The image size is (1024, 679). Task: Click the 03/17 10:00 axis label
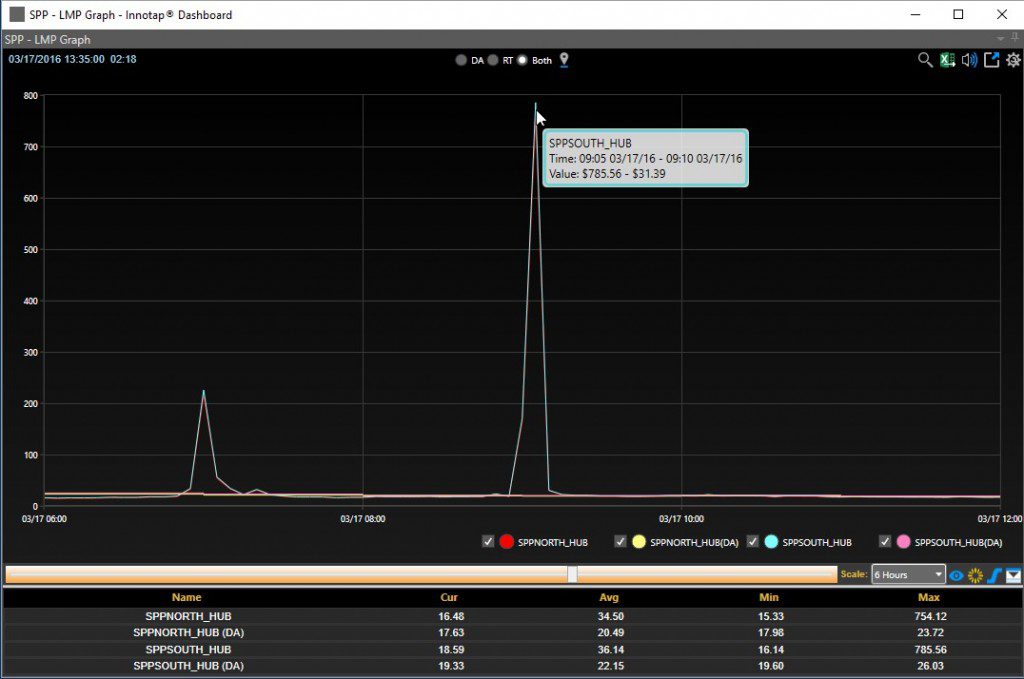(681, 519)
